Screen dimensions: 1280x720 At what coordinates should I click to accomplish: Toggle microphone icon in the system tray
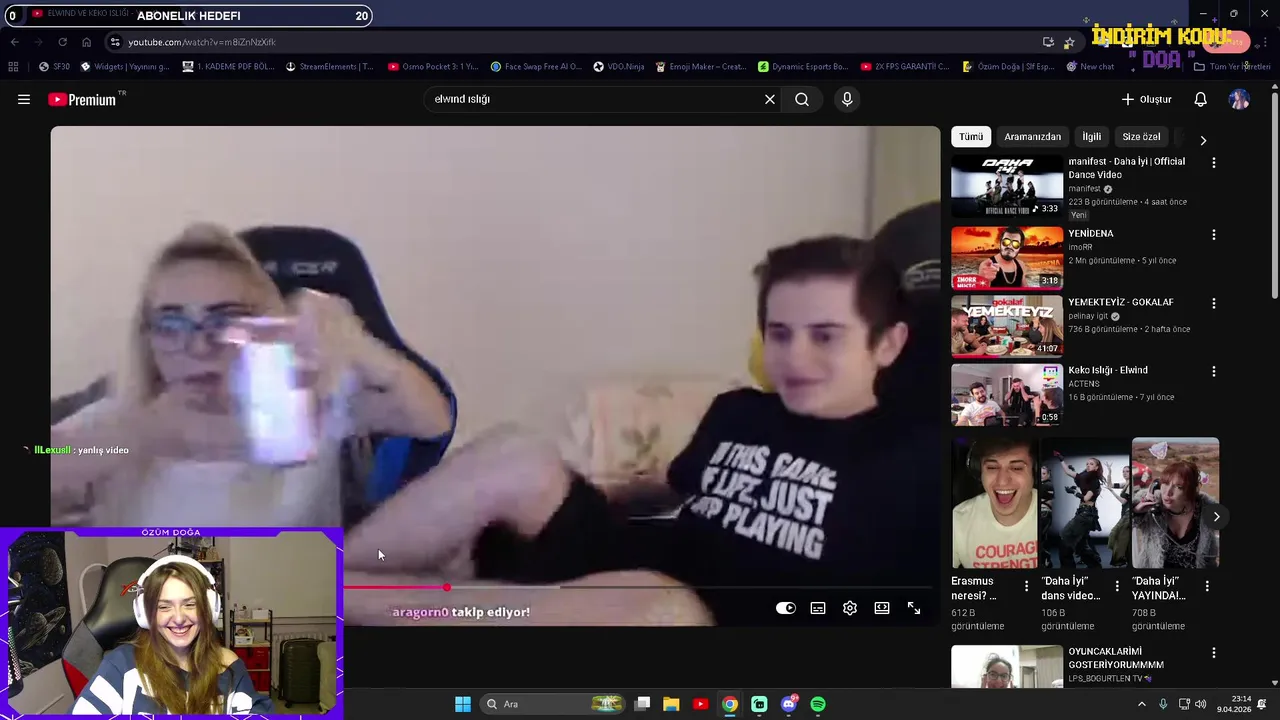1162,704
